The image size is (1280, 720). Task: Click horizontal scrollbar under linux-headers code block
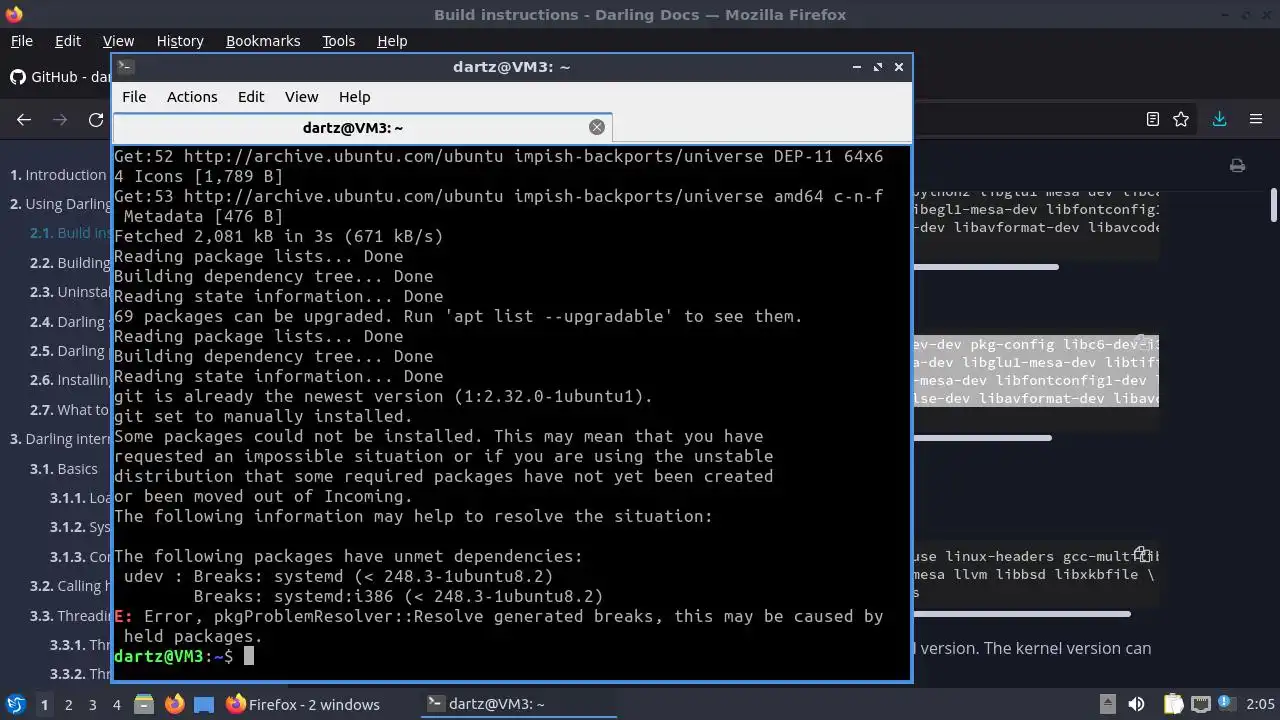(x=1021, y=614)
